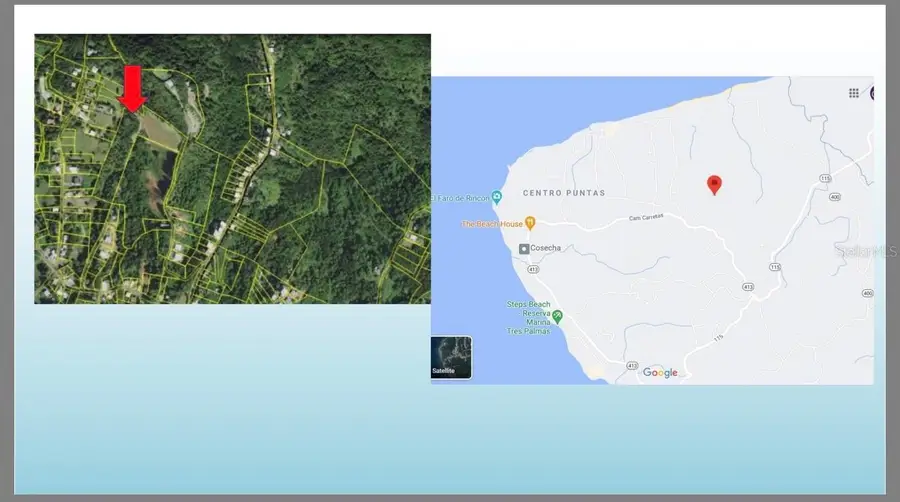Viewport: 900px width, 502px height.
Task: Open The Beach House place name link
Action: (491, 223)
